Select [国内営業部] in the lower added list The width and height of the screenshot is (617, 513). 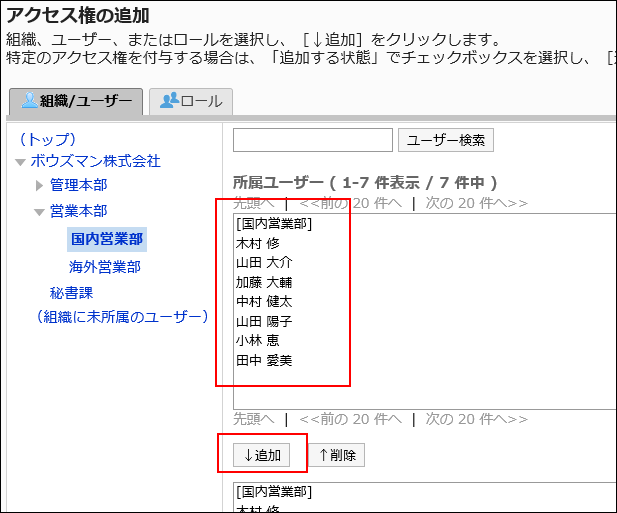click(x=274, y=492)
